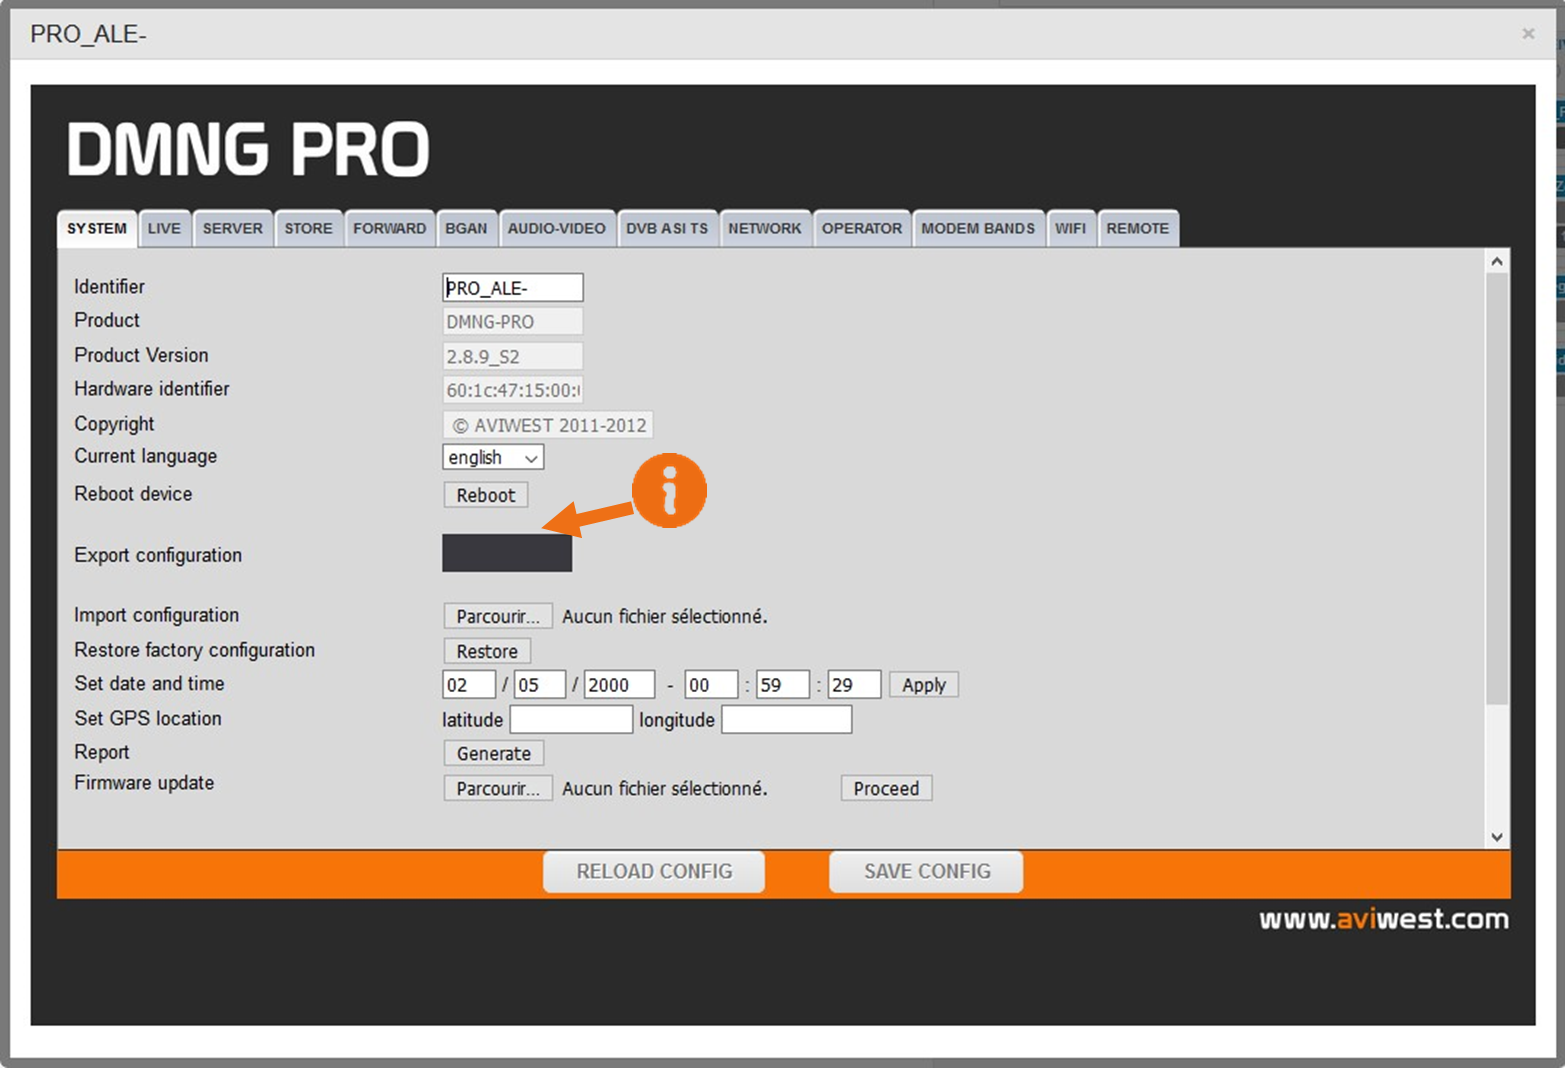Open the AUDIO-VIDEO tab
The width and height of the screenshot is (1565, 1068).
[x=556, y=228]
